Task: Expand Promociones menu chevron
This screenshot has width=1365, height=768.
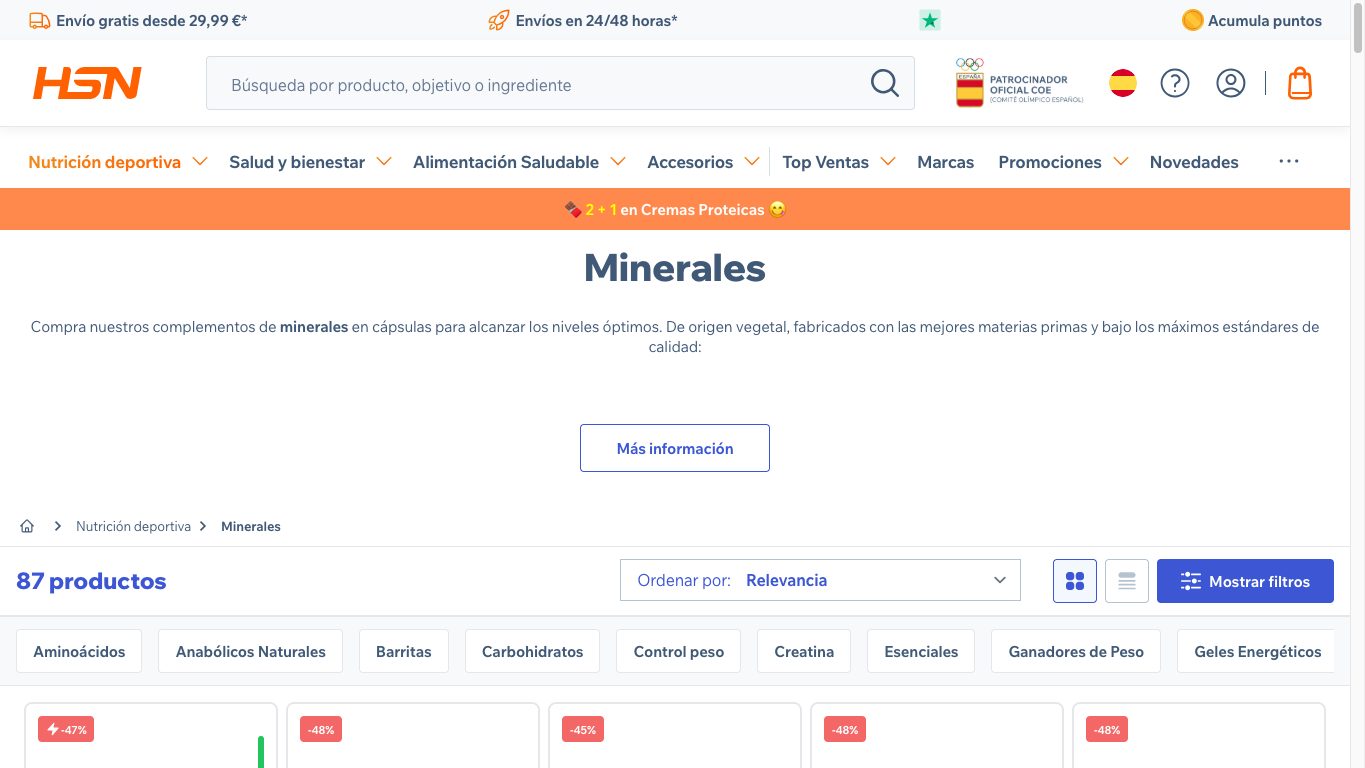Action: point(1120,161)
